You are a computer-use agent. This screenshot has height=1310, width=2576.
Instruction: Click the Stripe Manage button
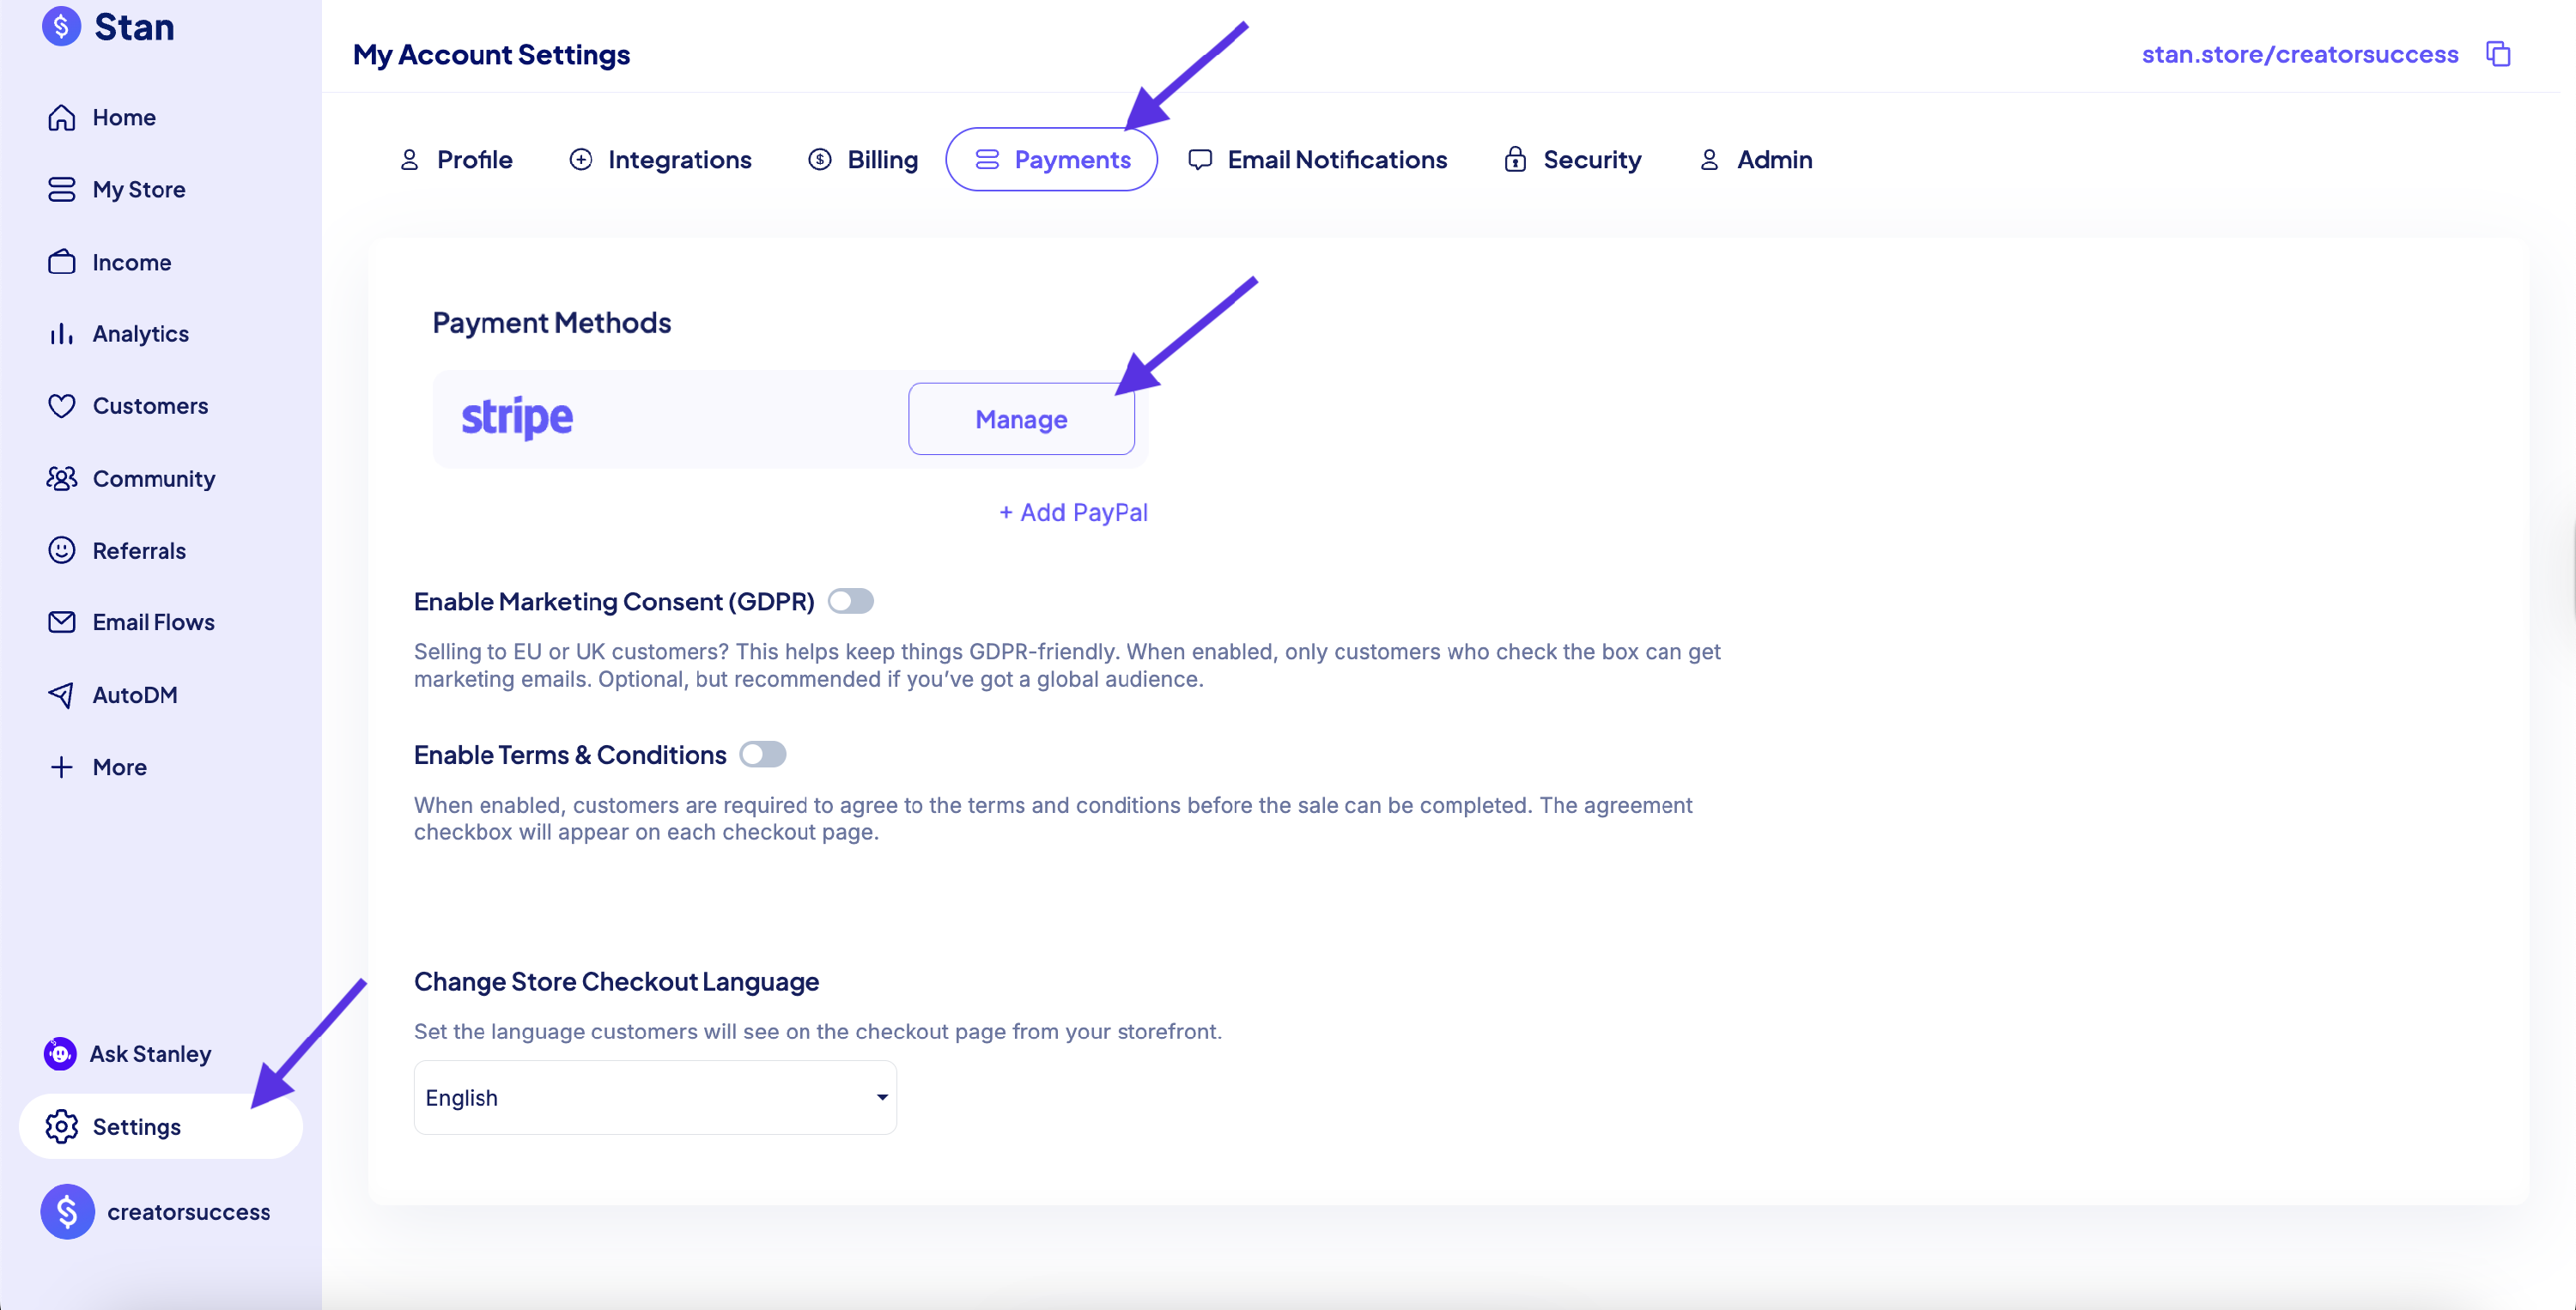click(1021, 419)
